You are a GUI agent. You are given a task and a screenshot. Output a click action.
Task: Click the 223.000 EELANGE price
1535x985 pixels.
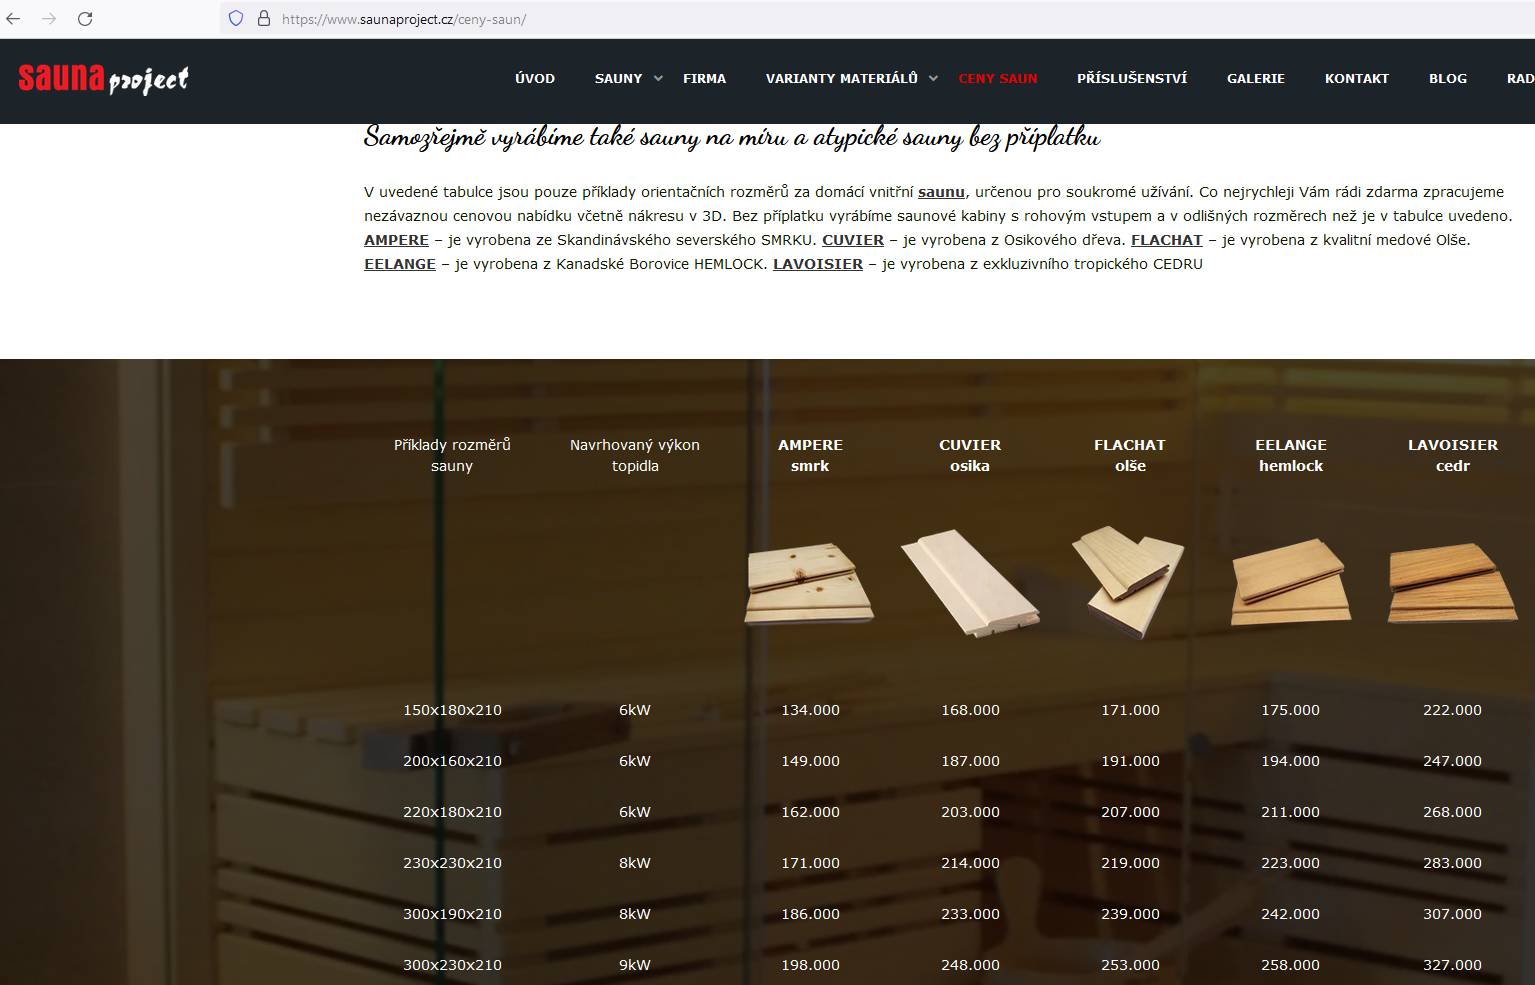1290,863
